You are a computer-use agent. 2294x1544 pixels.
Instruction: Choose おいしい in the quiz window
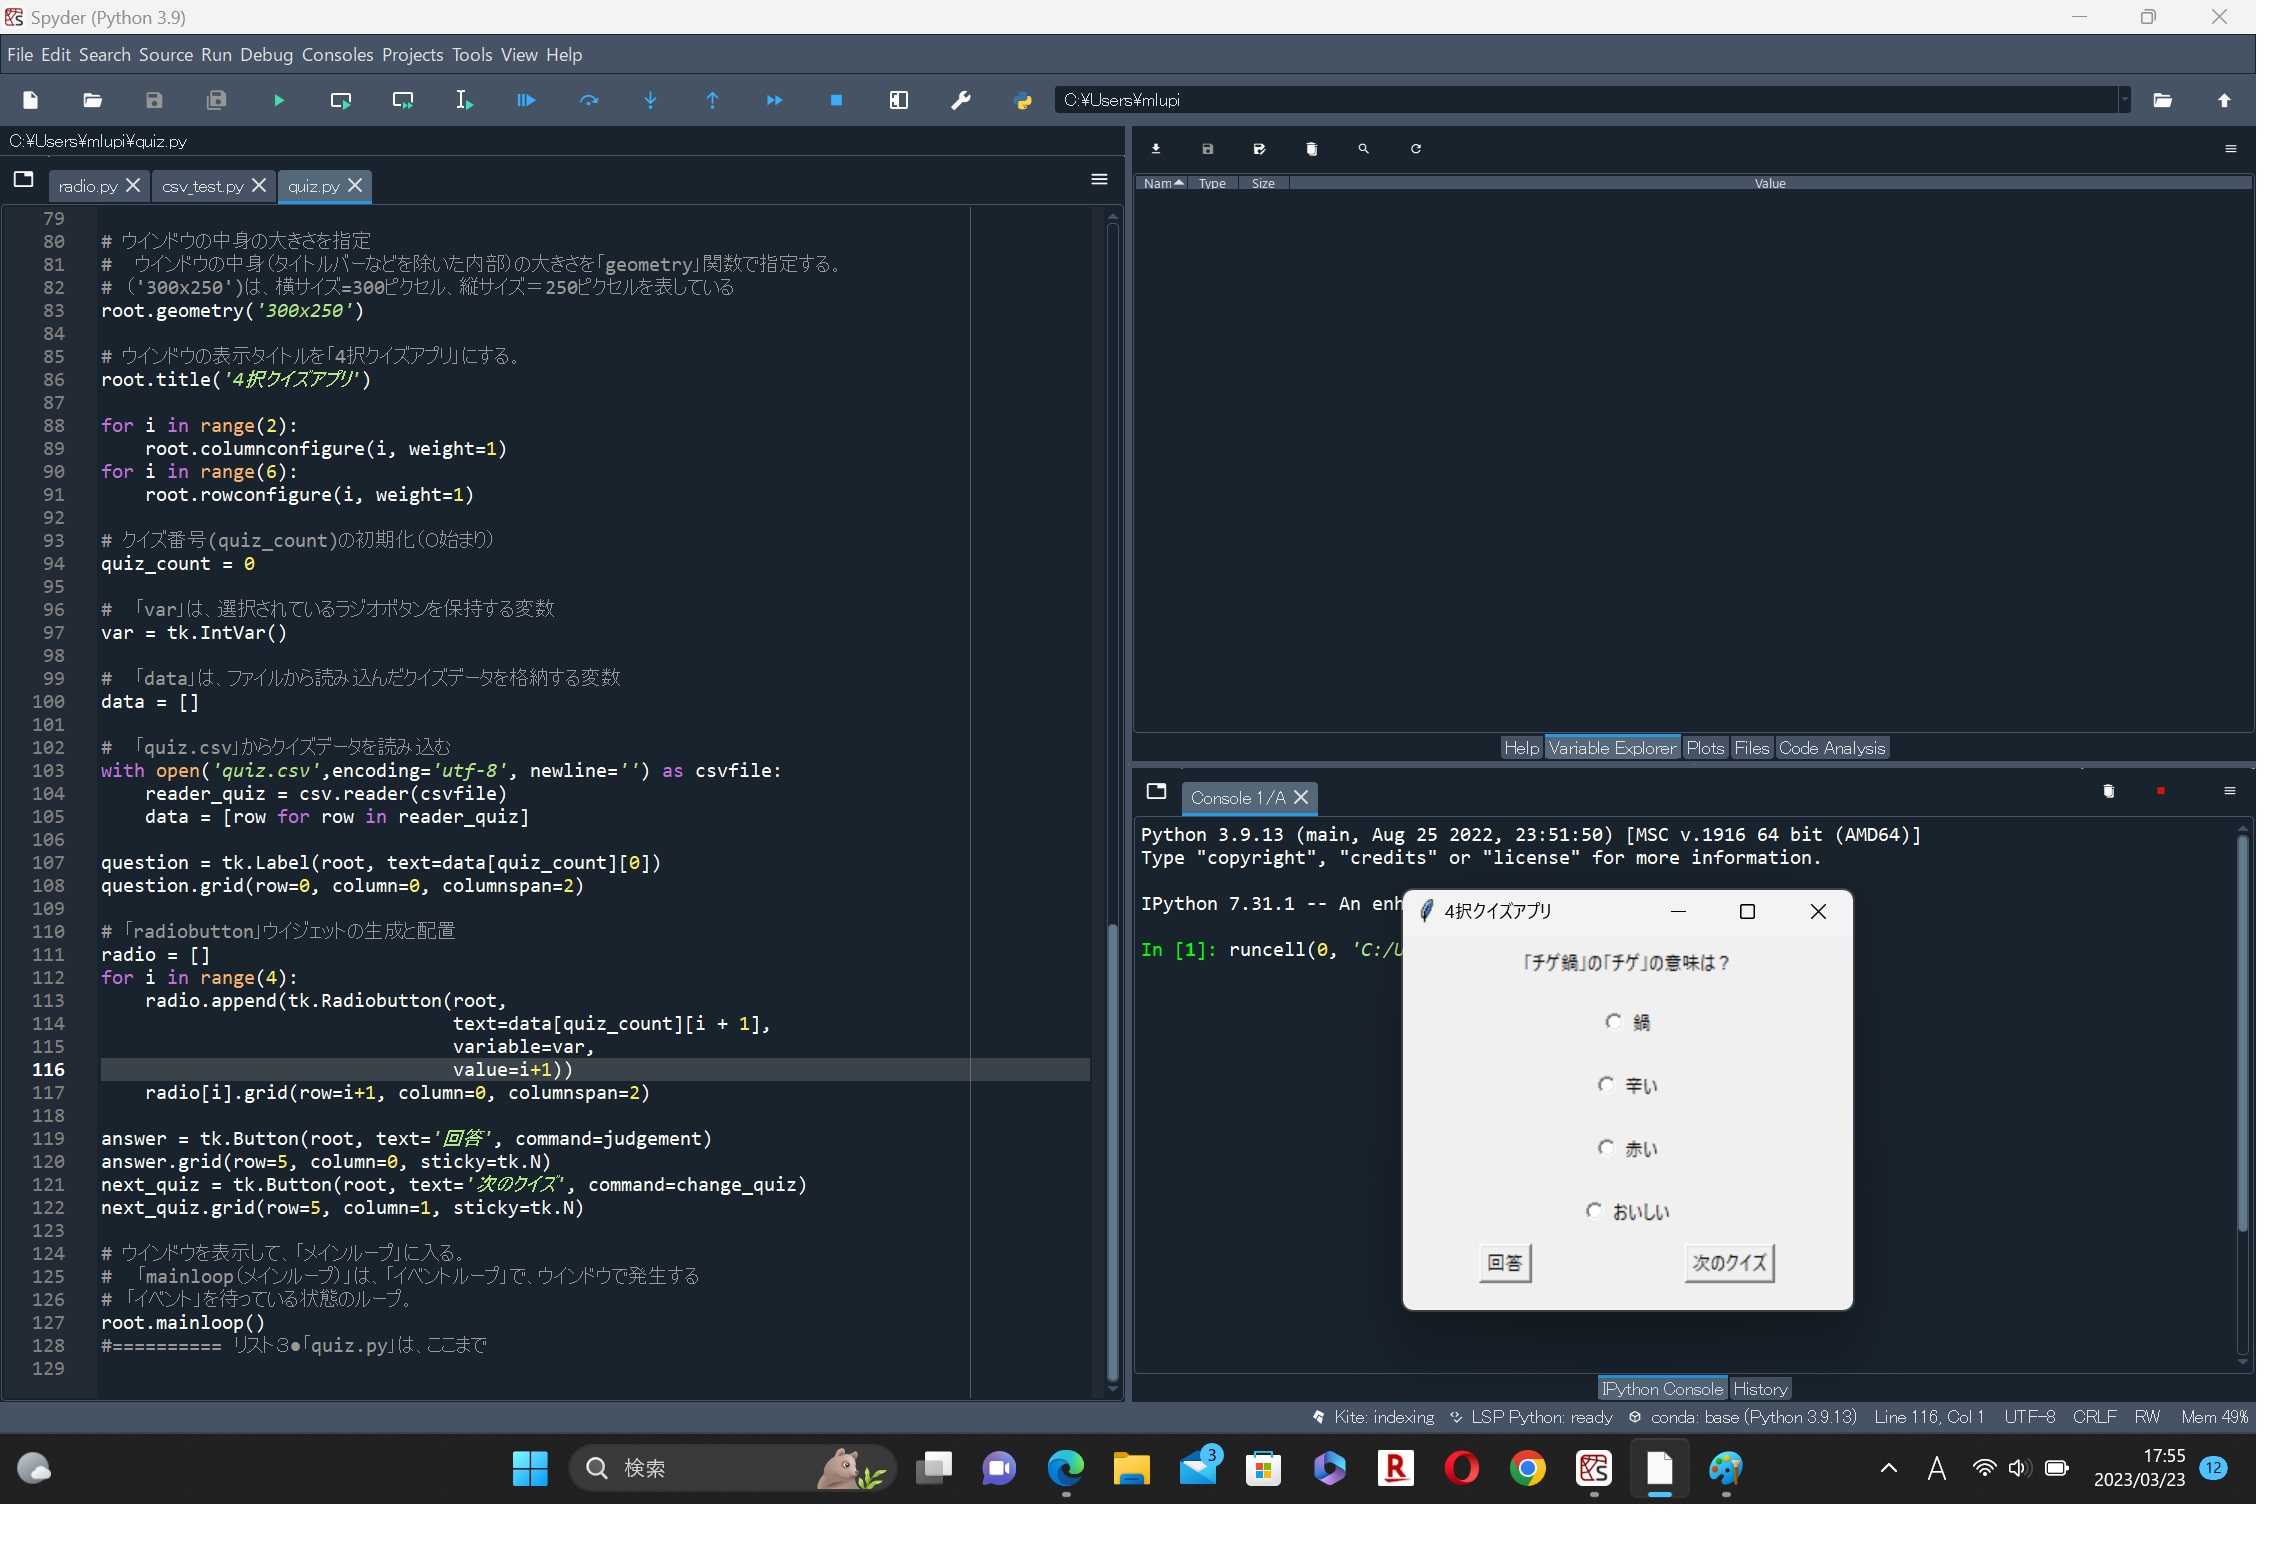pos(1595,1211)
